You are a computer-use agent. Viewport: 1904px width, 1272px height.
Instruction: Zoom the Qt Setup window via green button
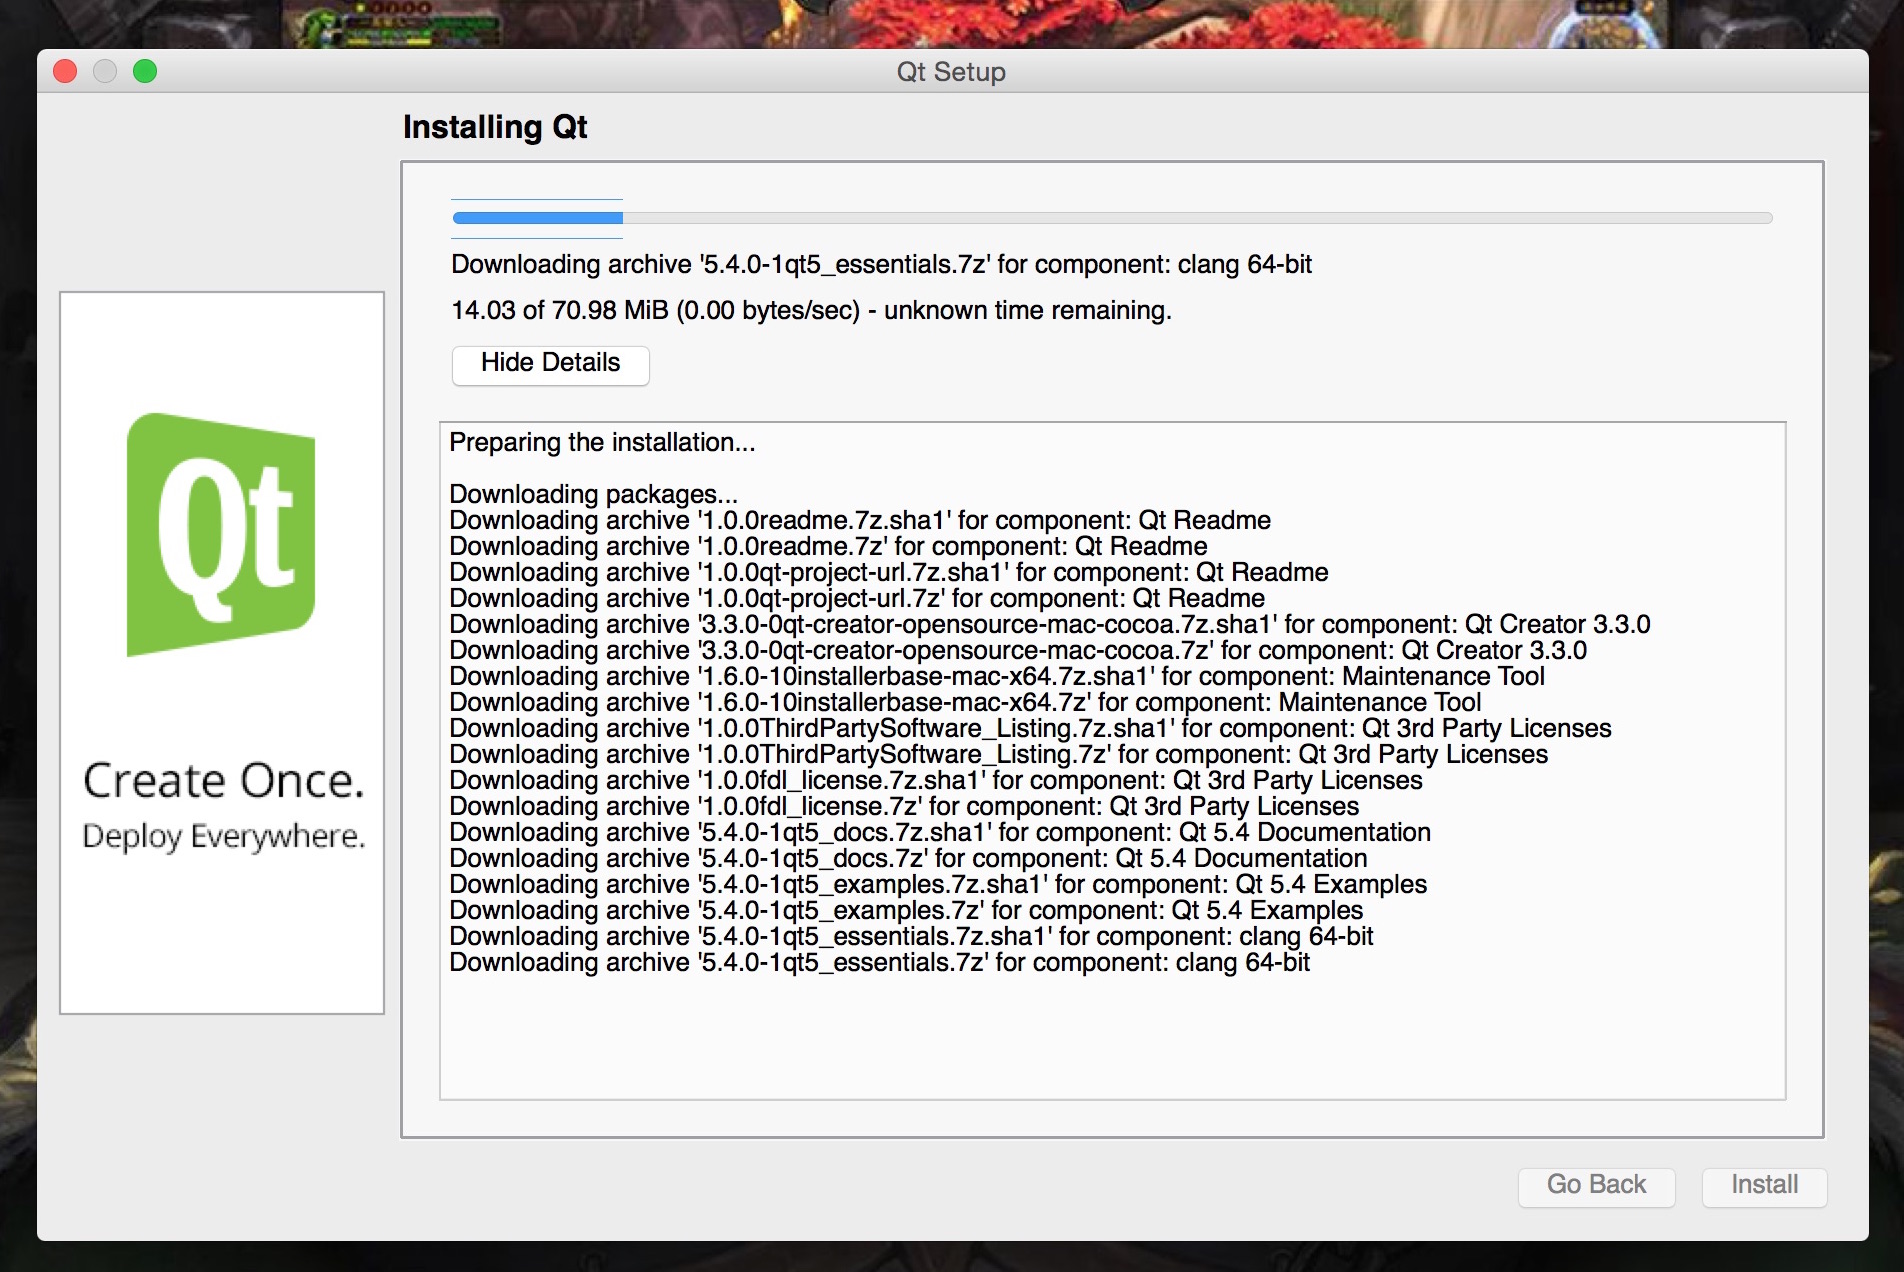coord(145,72)
